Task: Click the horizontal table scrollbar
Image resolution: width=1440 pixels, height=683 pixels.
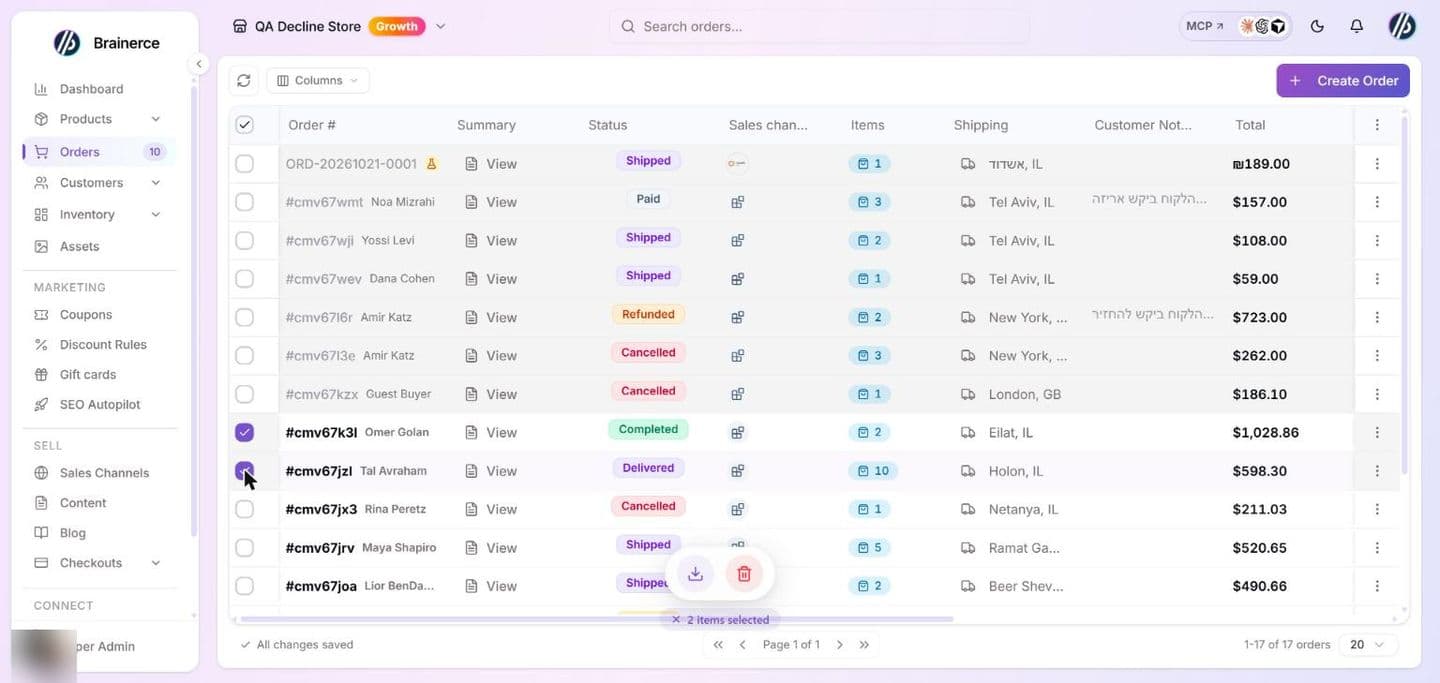Action: [597, 619]
